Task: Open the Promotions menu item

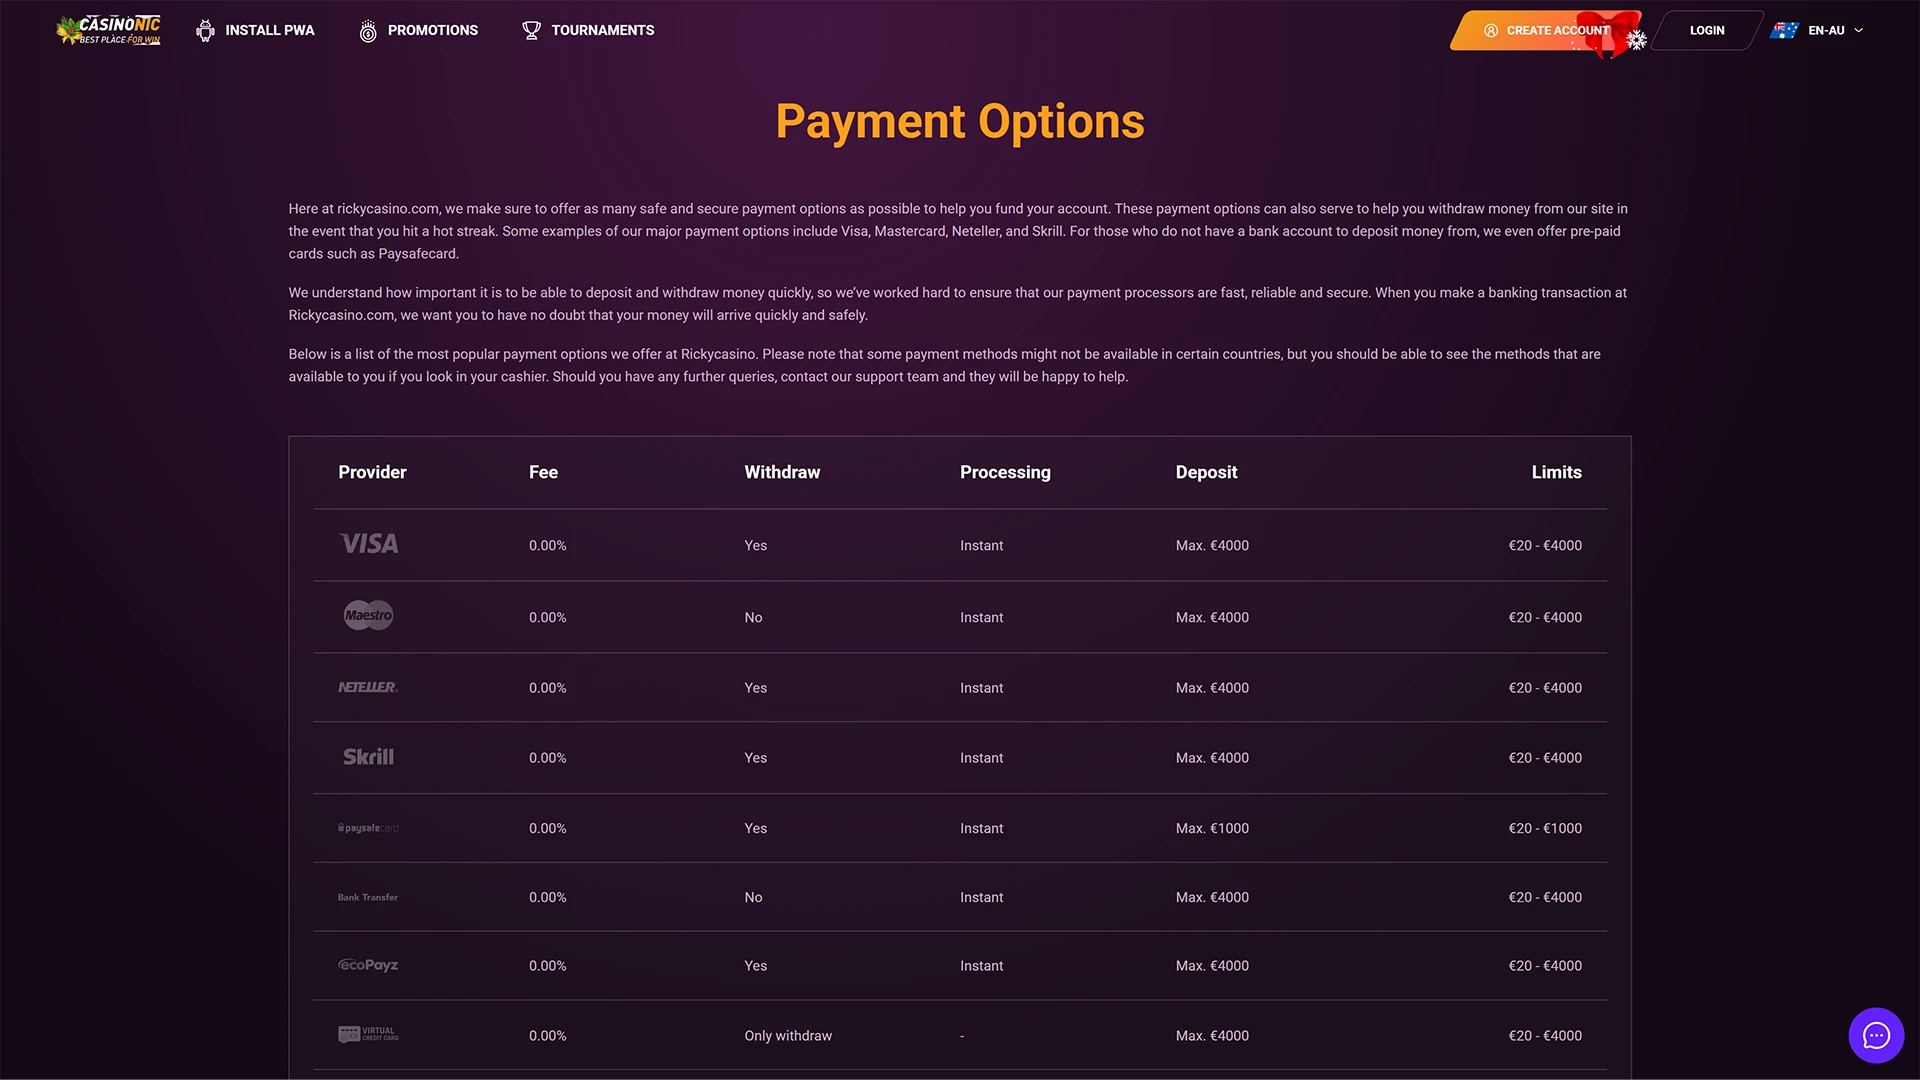Action: 433,30
